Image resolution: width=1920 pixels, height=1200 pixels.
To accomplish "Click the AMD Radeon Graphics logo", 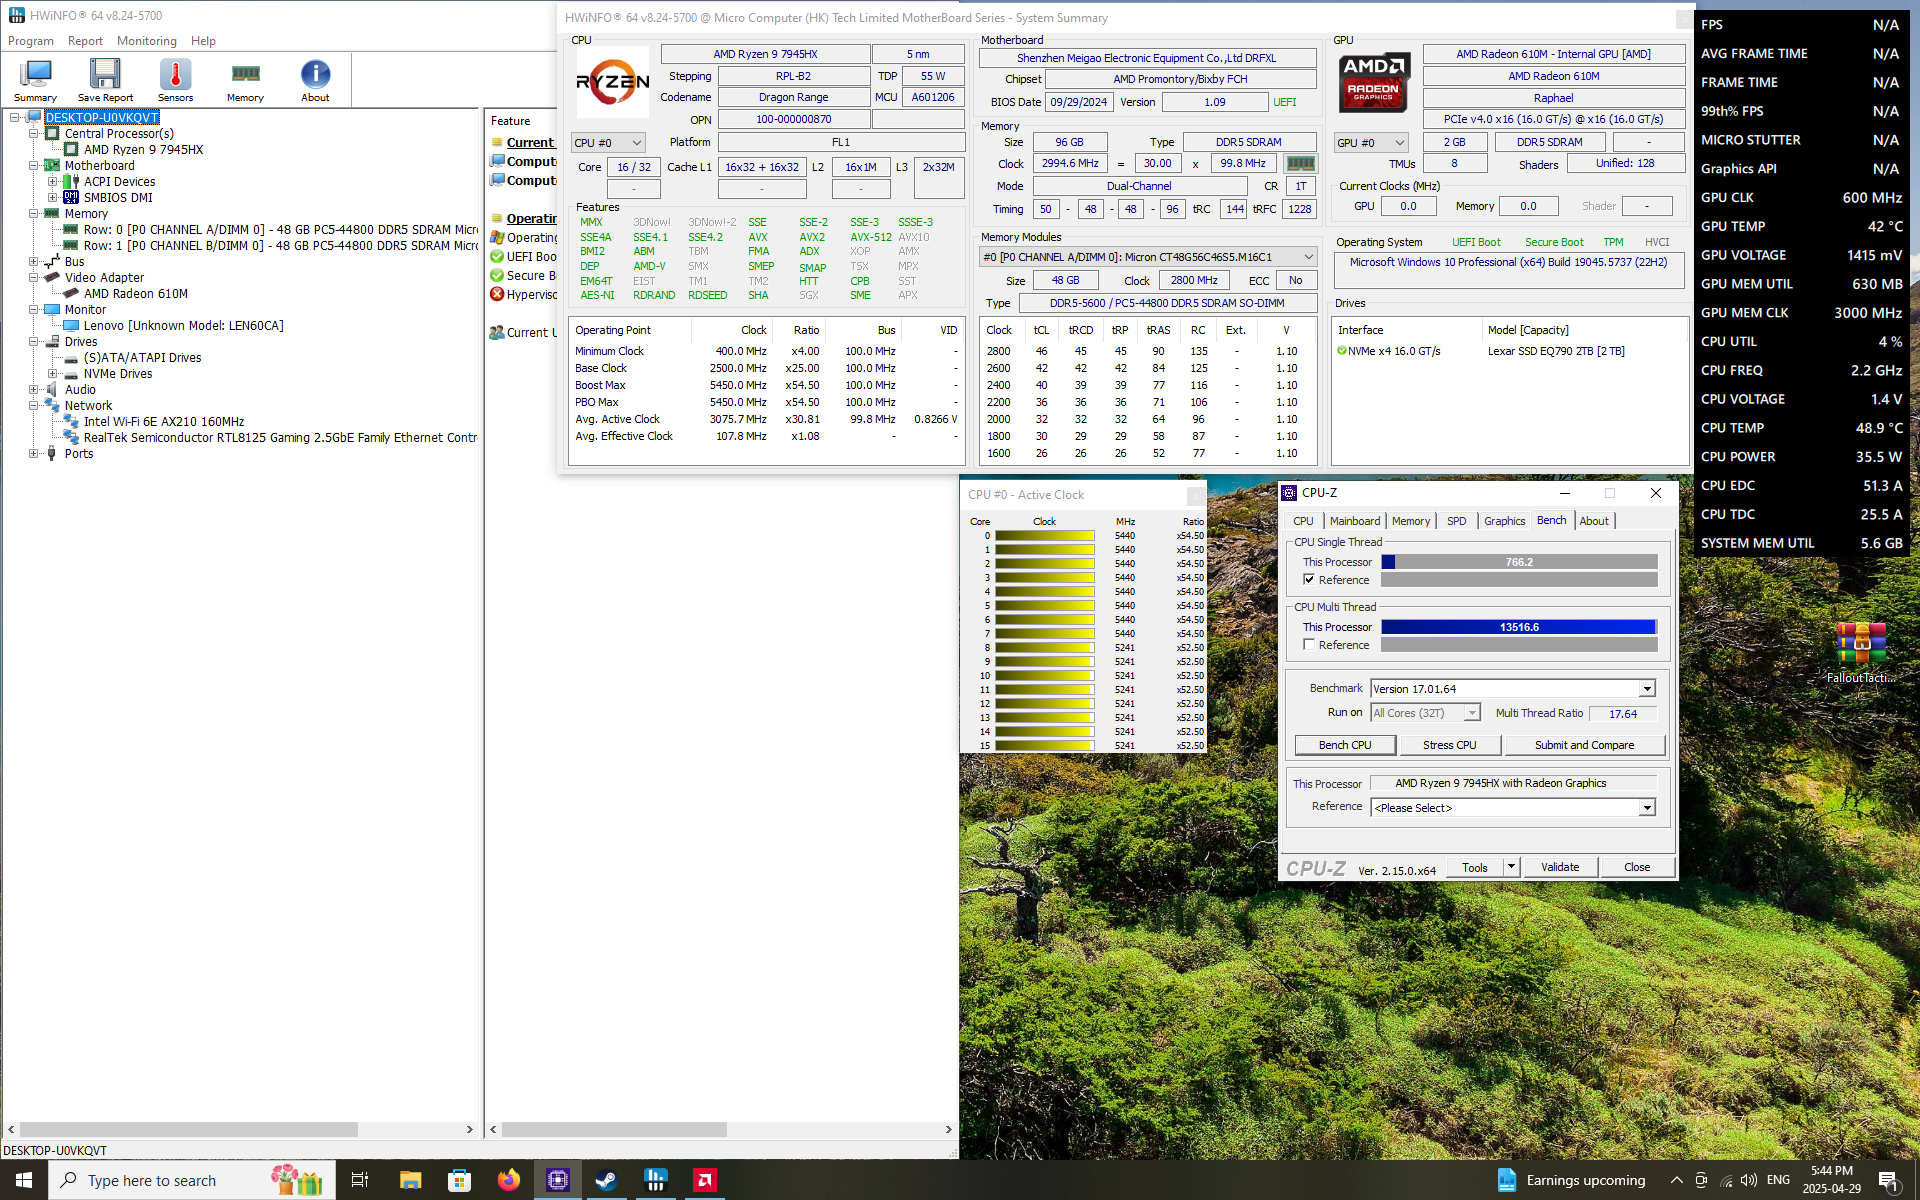I will (x=1374, y=82).
